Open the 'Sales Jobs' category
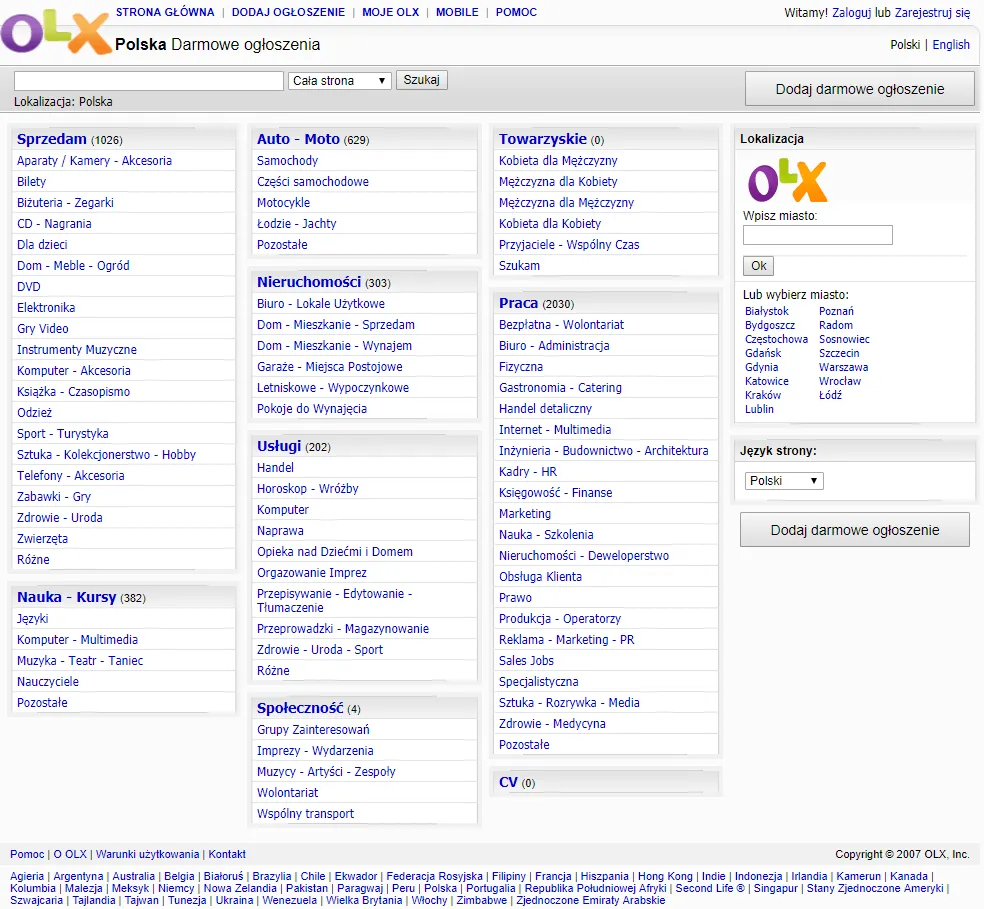The height and width of the screenshot is (909, 984). click(x=526, y=660)
